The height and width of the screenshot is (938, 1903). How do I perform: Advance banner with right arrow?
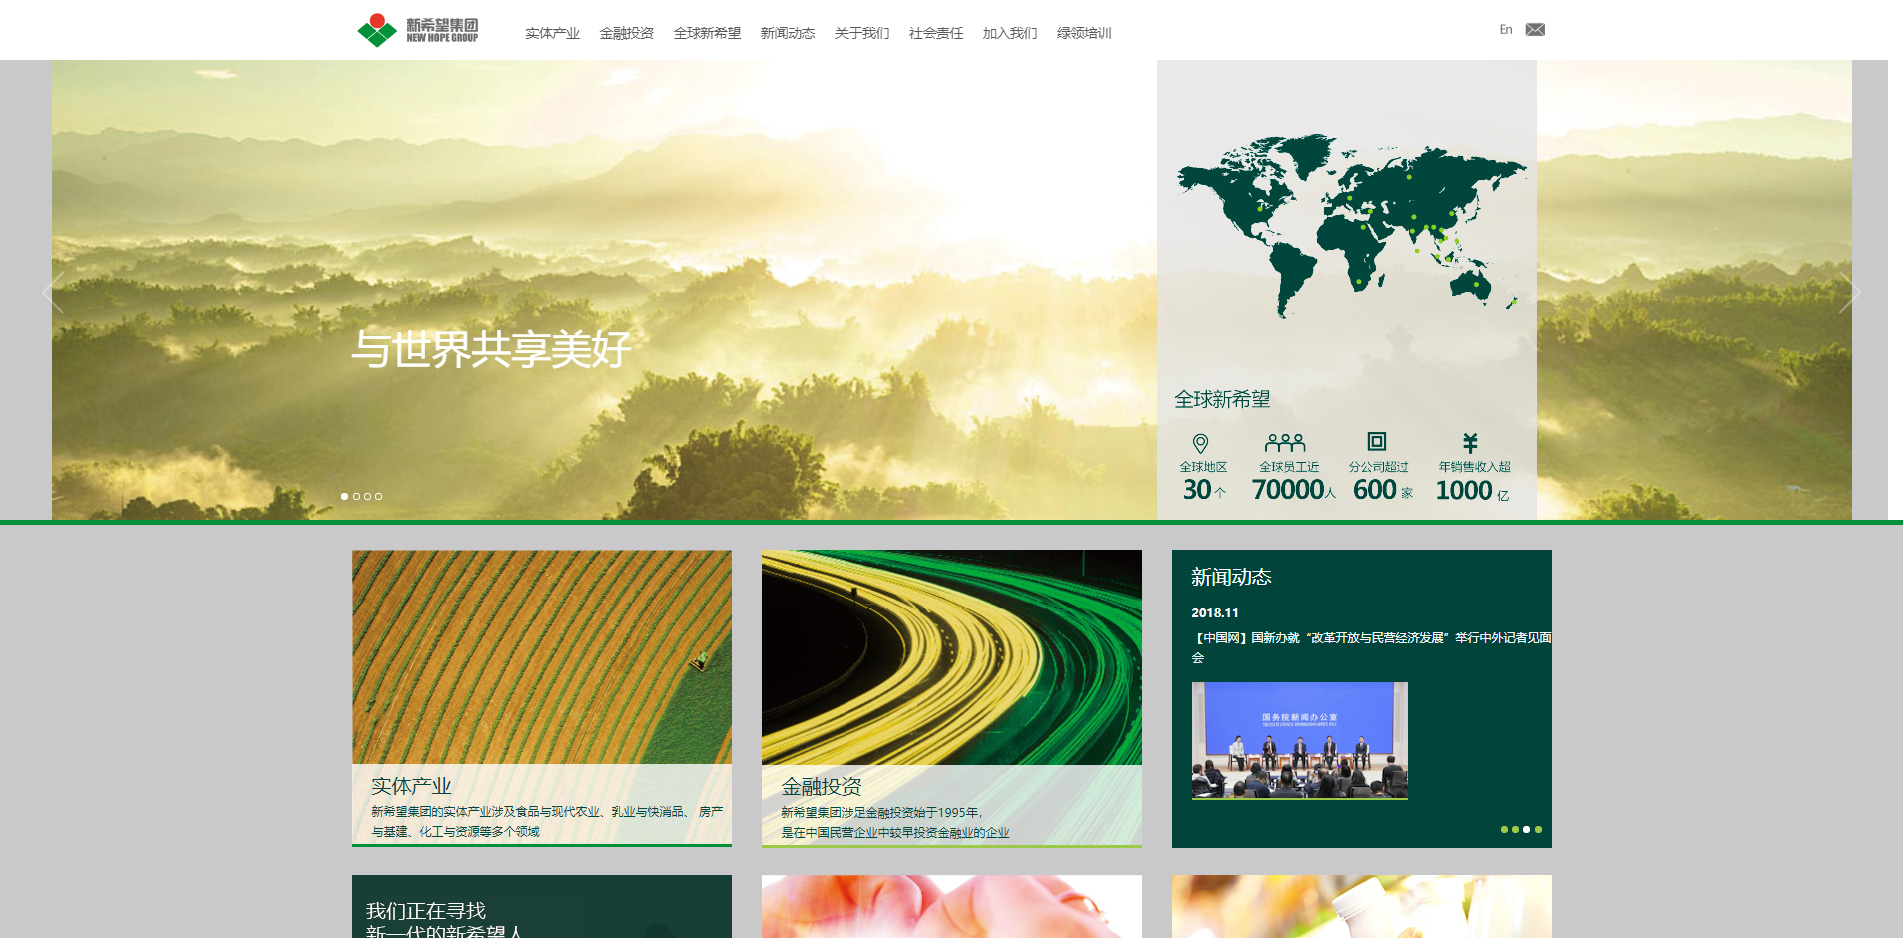point(1849,292)
